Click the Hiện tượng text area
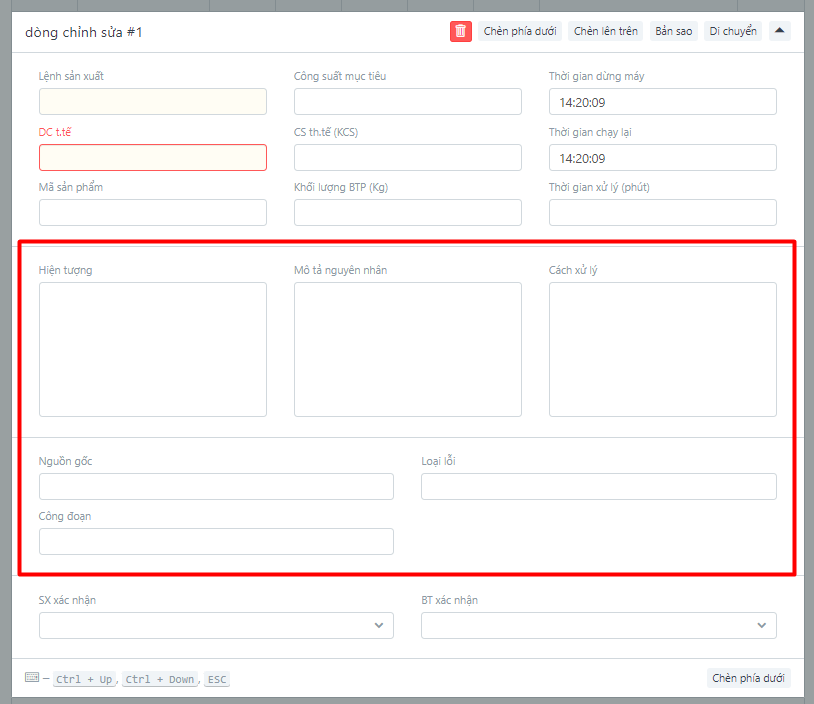814x704 pixels. 153,349
